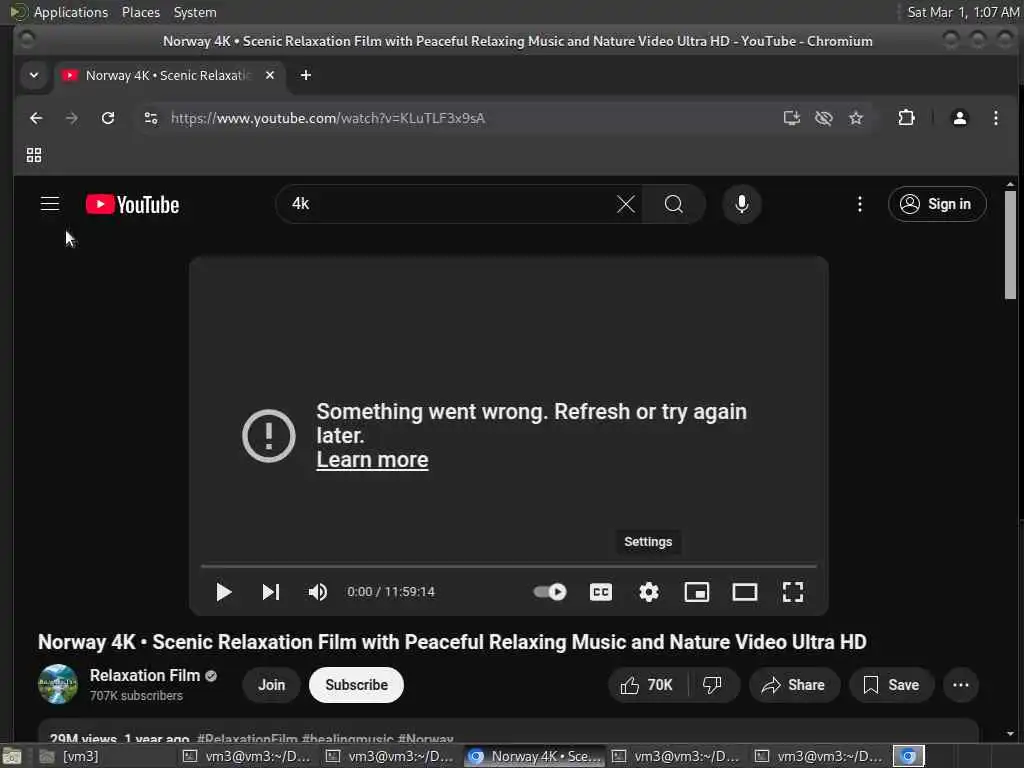Enable miniplayer mode
This screenshot has width=1024, height=768.
click(x=696, y=592)
